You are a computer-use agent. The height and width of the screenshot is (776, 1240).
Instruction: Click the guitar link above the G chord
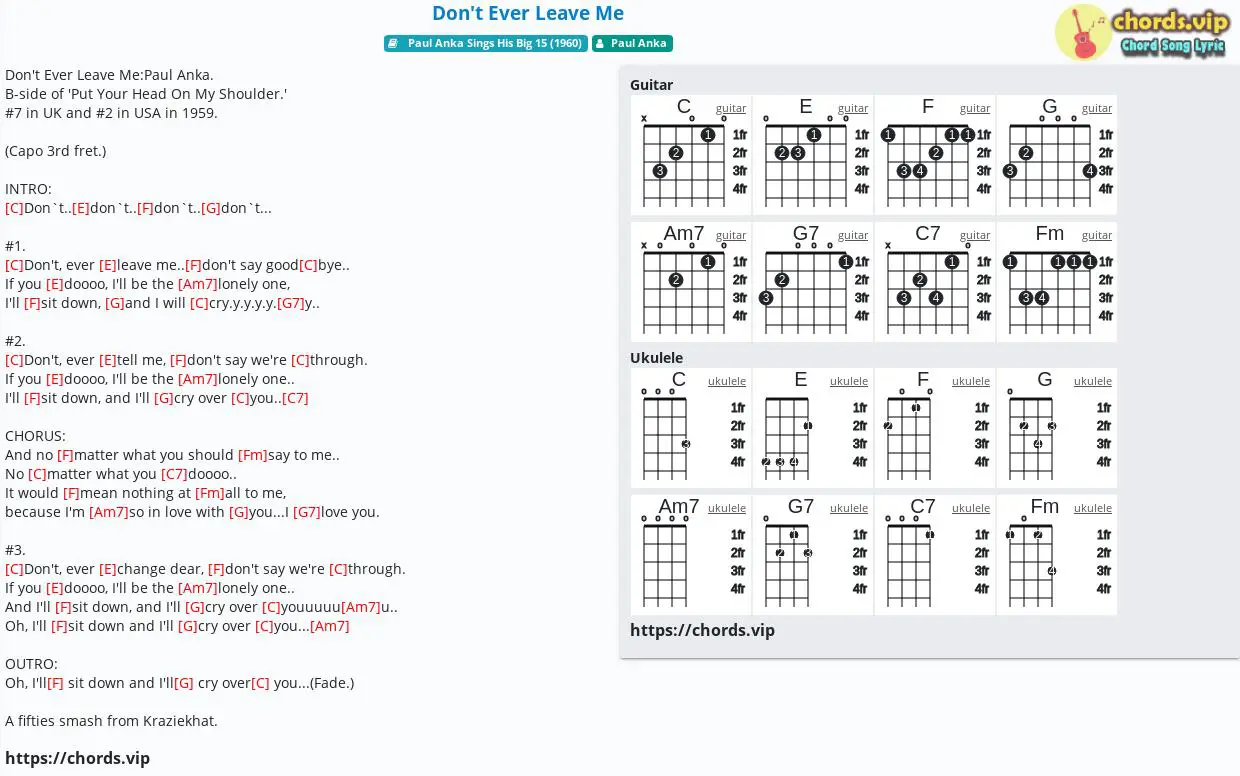click(x=1097, y=108)
